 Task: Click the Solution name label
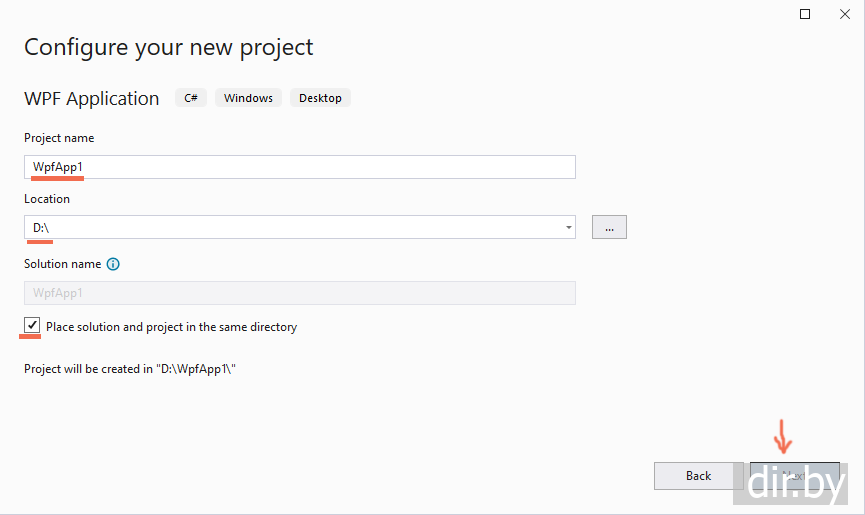[62, 264]
